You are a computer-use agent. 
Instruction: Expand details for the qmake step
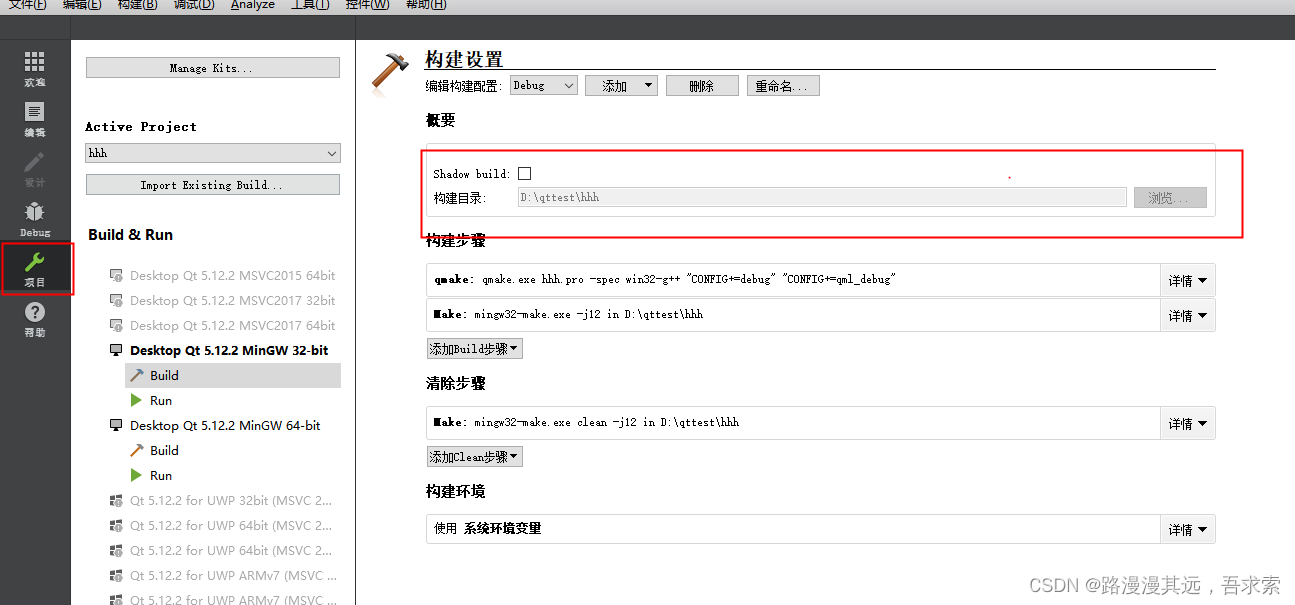(1187, 281)
